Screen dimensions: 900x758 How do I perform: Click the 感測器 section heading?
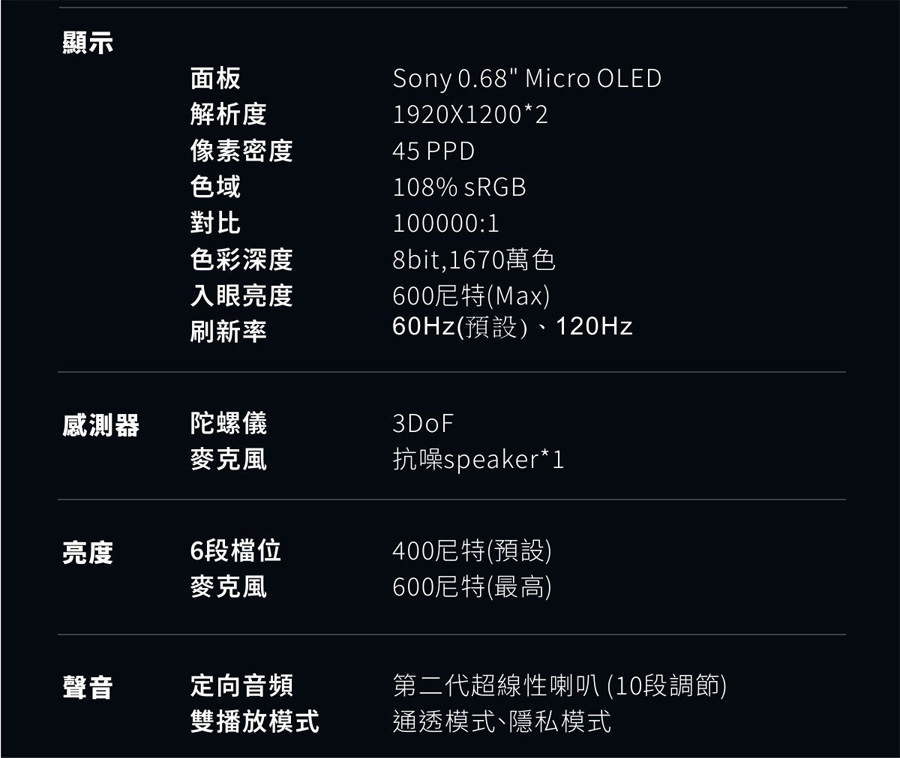101,425
